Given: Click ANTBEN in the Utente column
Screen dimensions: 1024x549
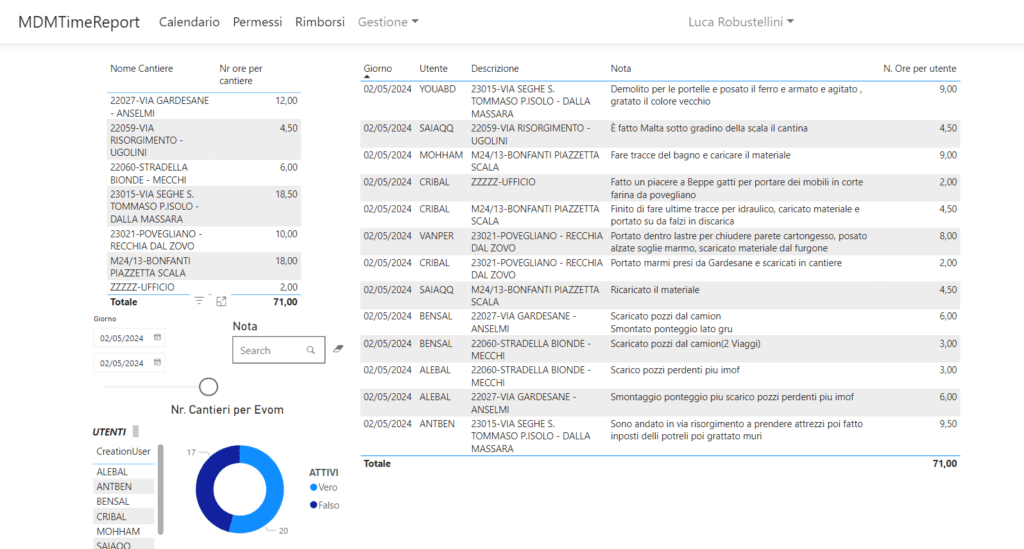Looking at the screenshot, I should point(437,424).
